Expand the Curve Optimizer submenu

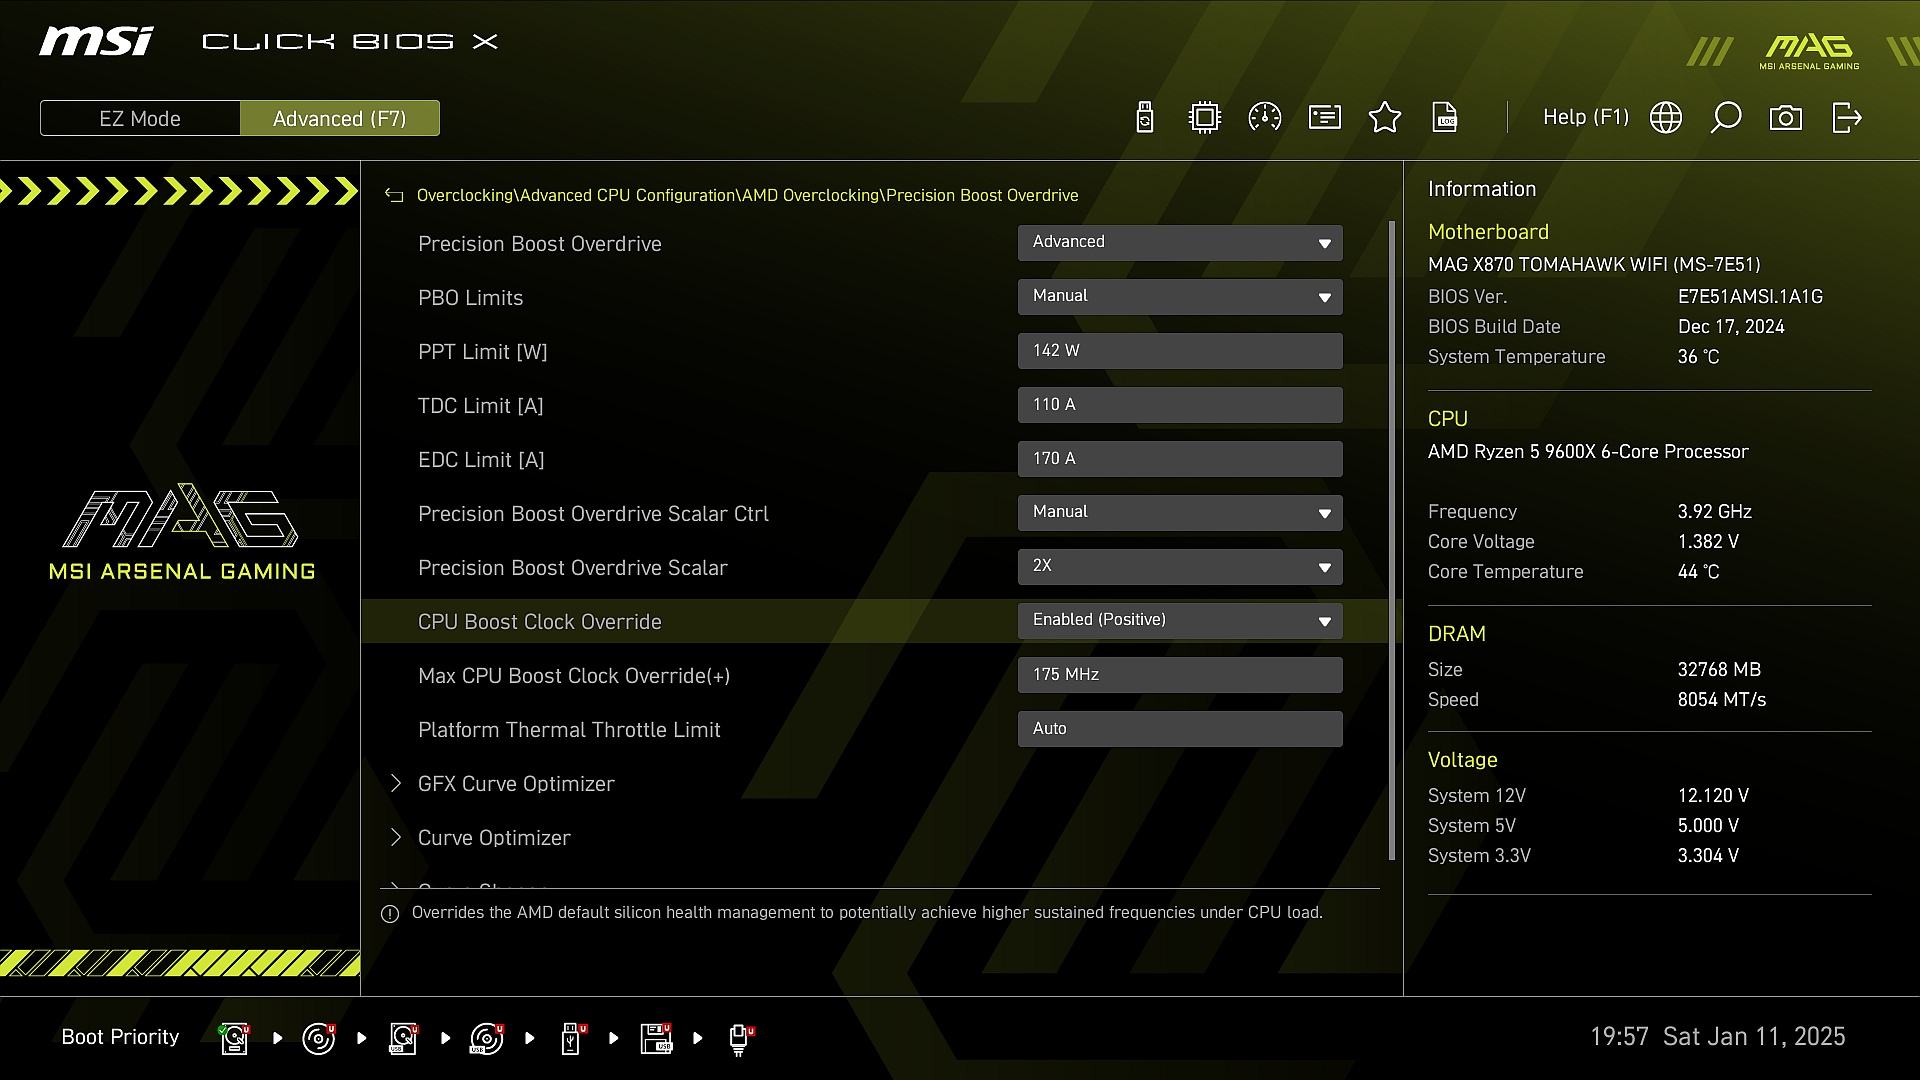494,838
